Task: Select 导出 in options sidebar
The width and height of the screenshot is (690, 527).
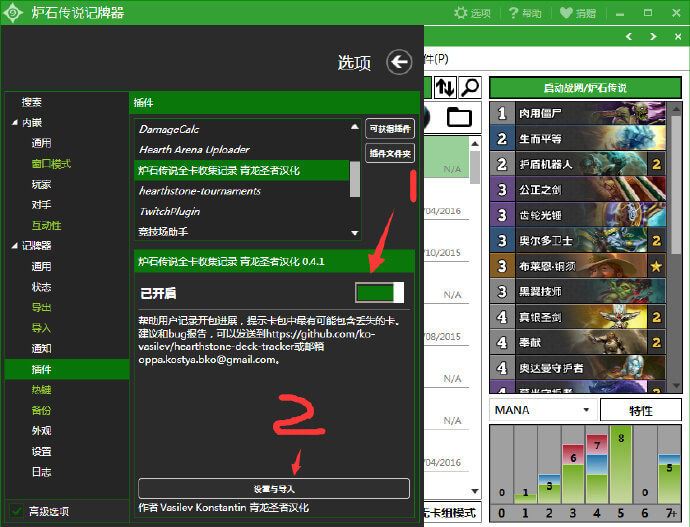Action: [41, 307]
